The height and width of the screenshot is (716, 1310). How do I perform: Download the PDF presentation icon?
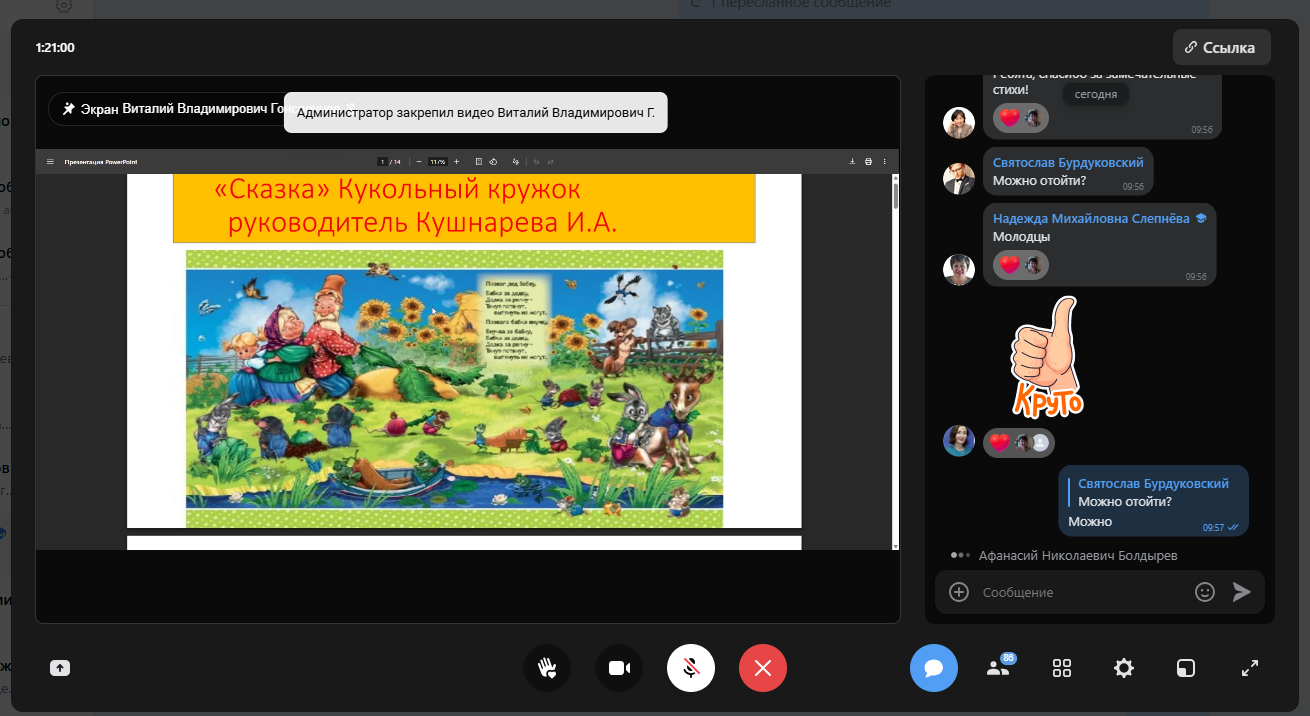852,161
